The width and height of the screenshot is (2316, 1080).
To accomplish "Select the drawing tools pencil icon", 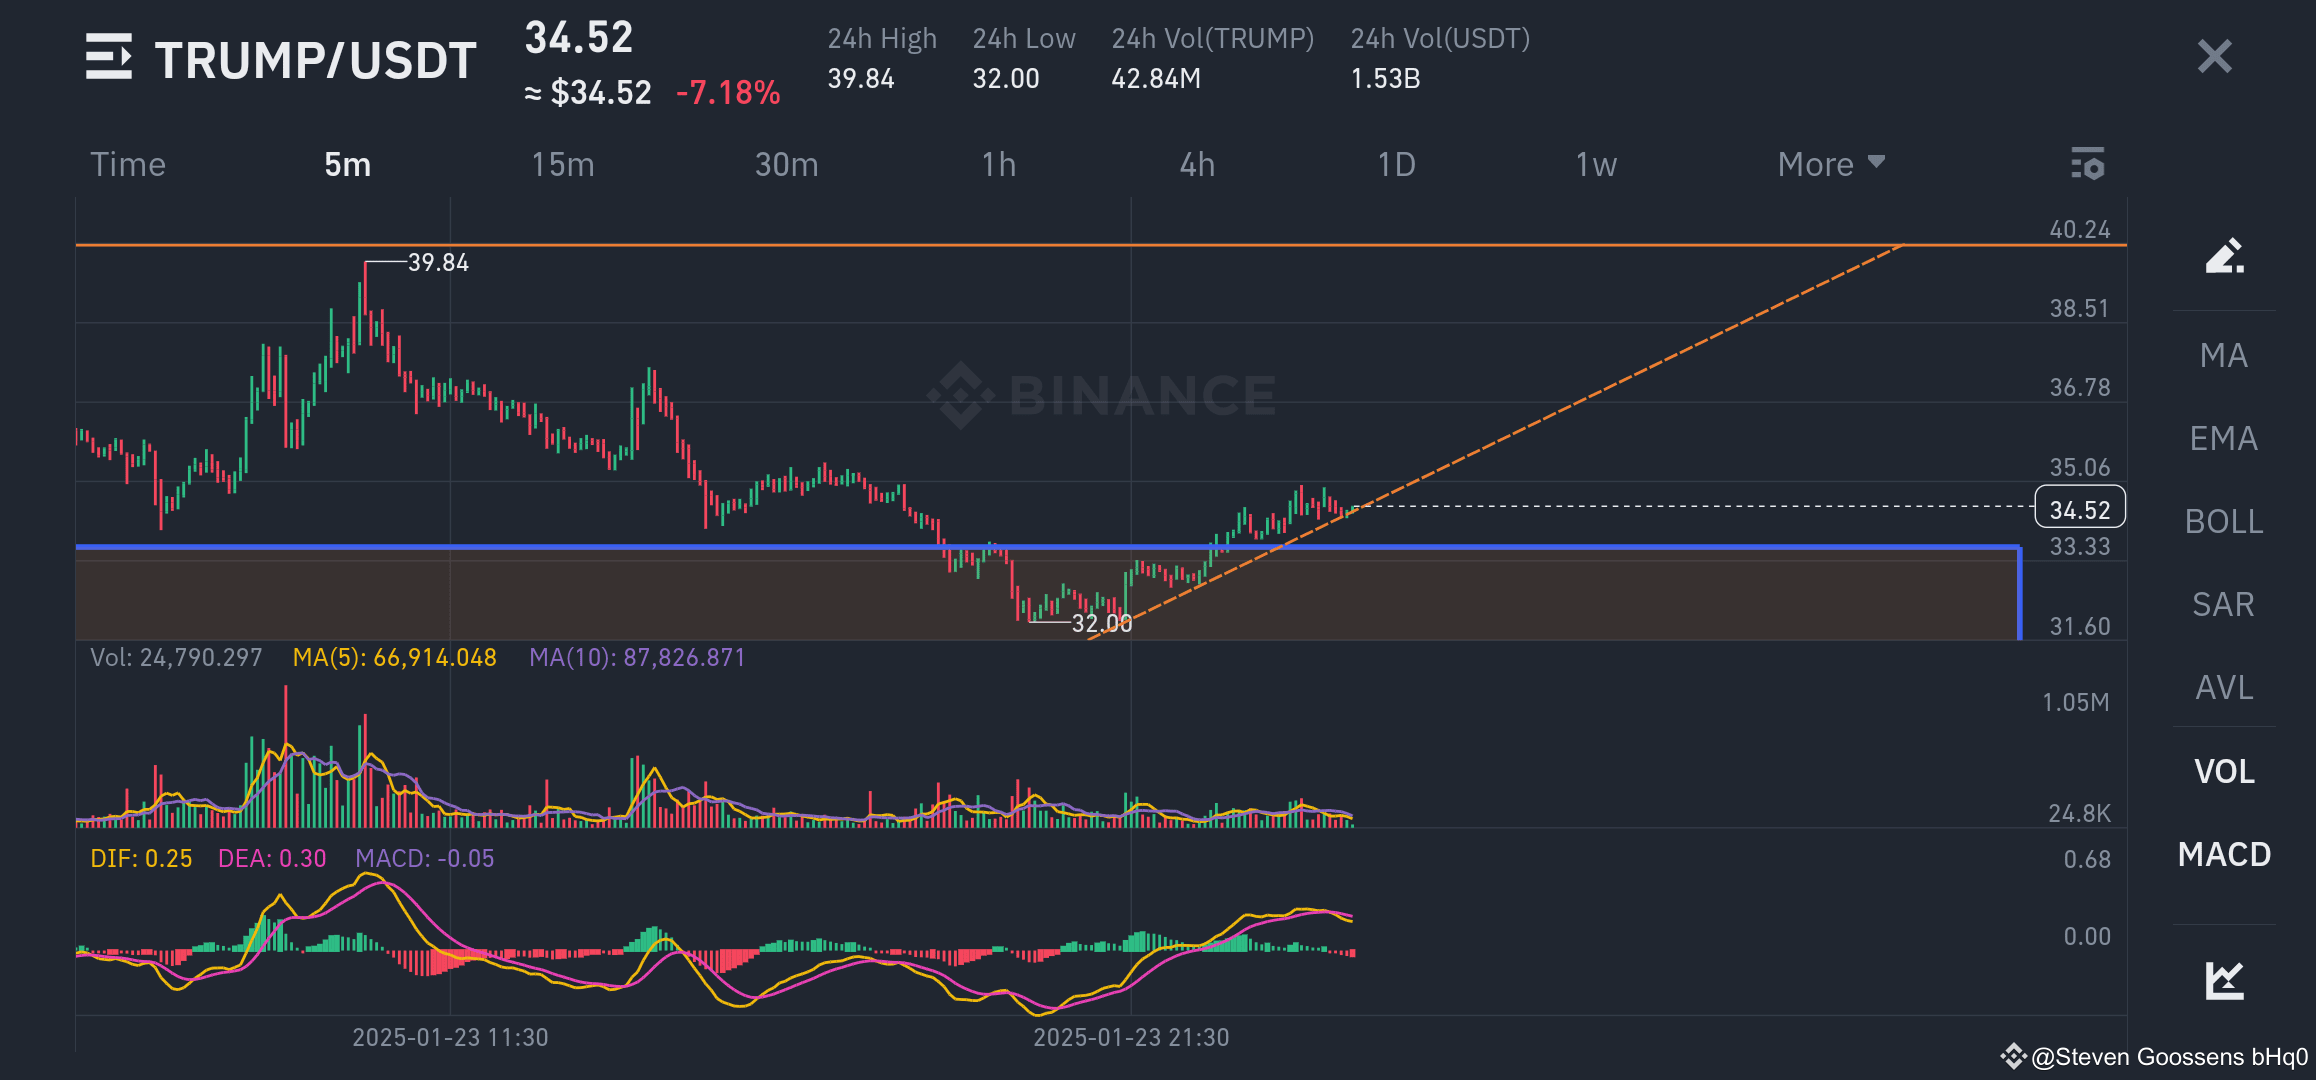I will [x=2224, y=256].
